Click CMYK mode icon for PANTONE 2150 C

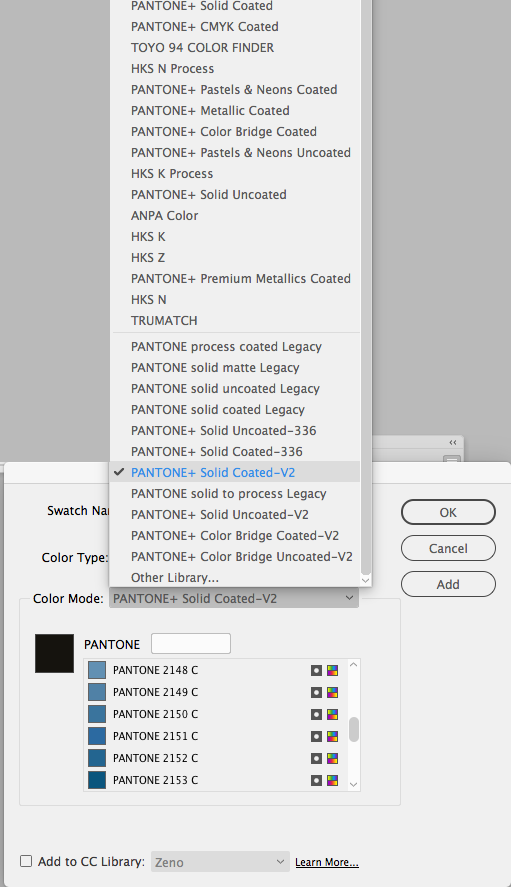(332, 714)
